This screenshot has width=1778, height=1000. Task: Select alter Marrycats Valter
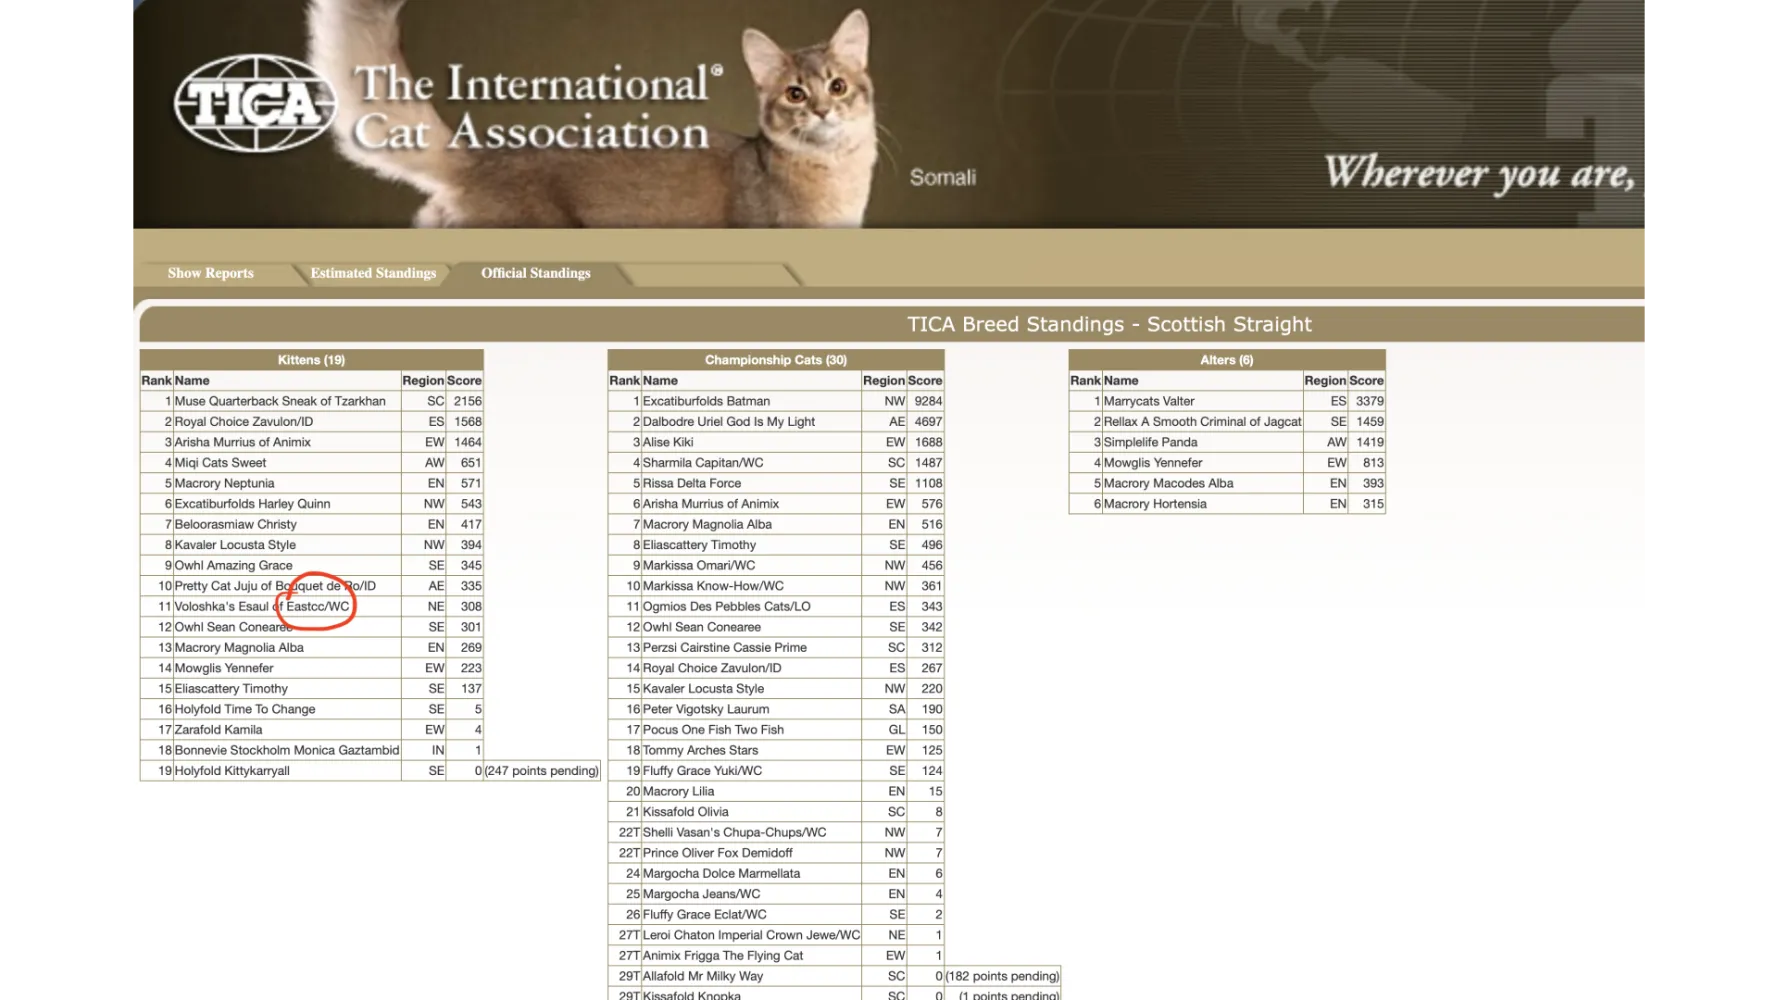coord(1149,401)
